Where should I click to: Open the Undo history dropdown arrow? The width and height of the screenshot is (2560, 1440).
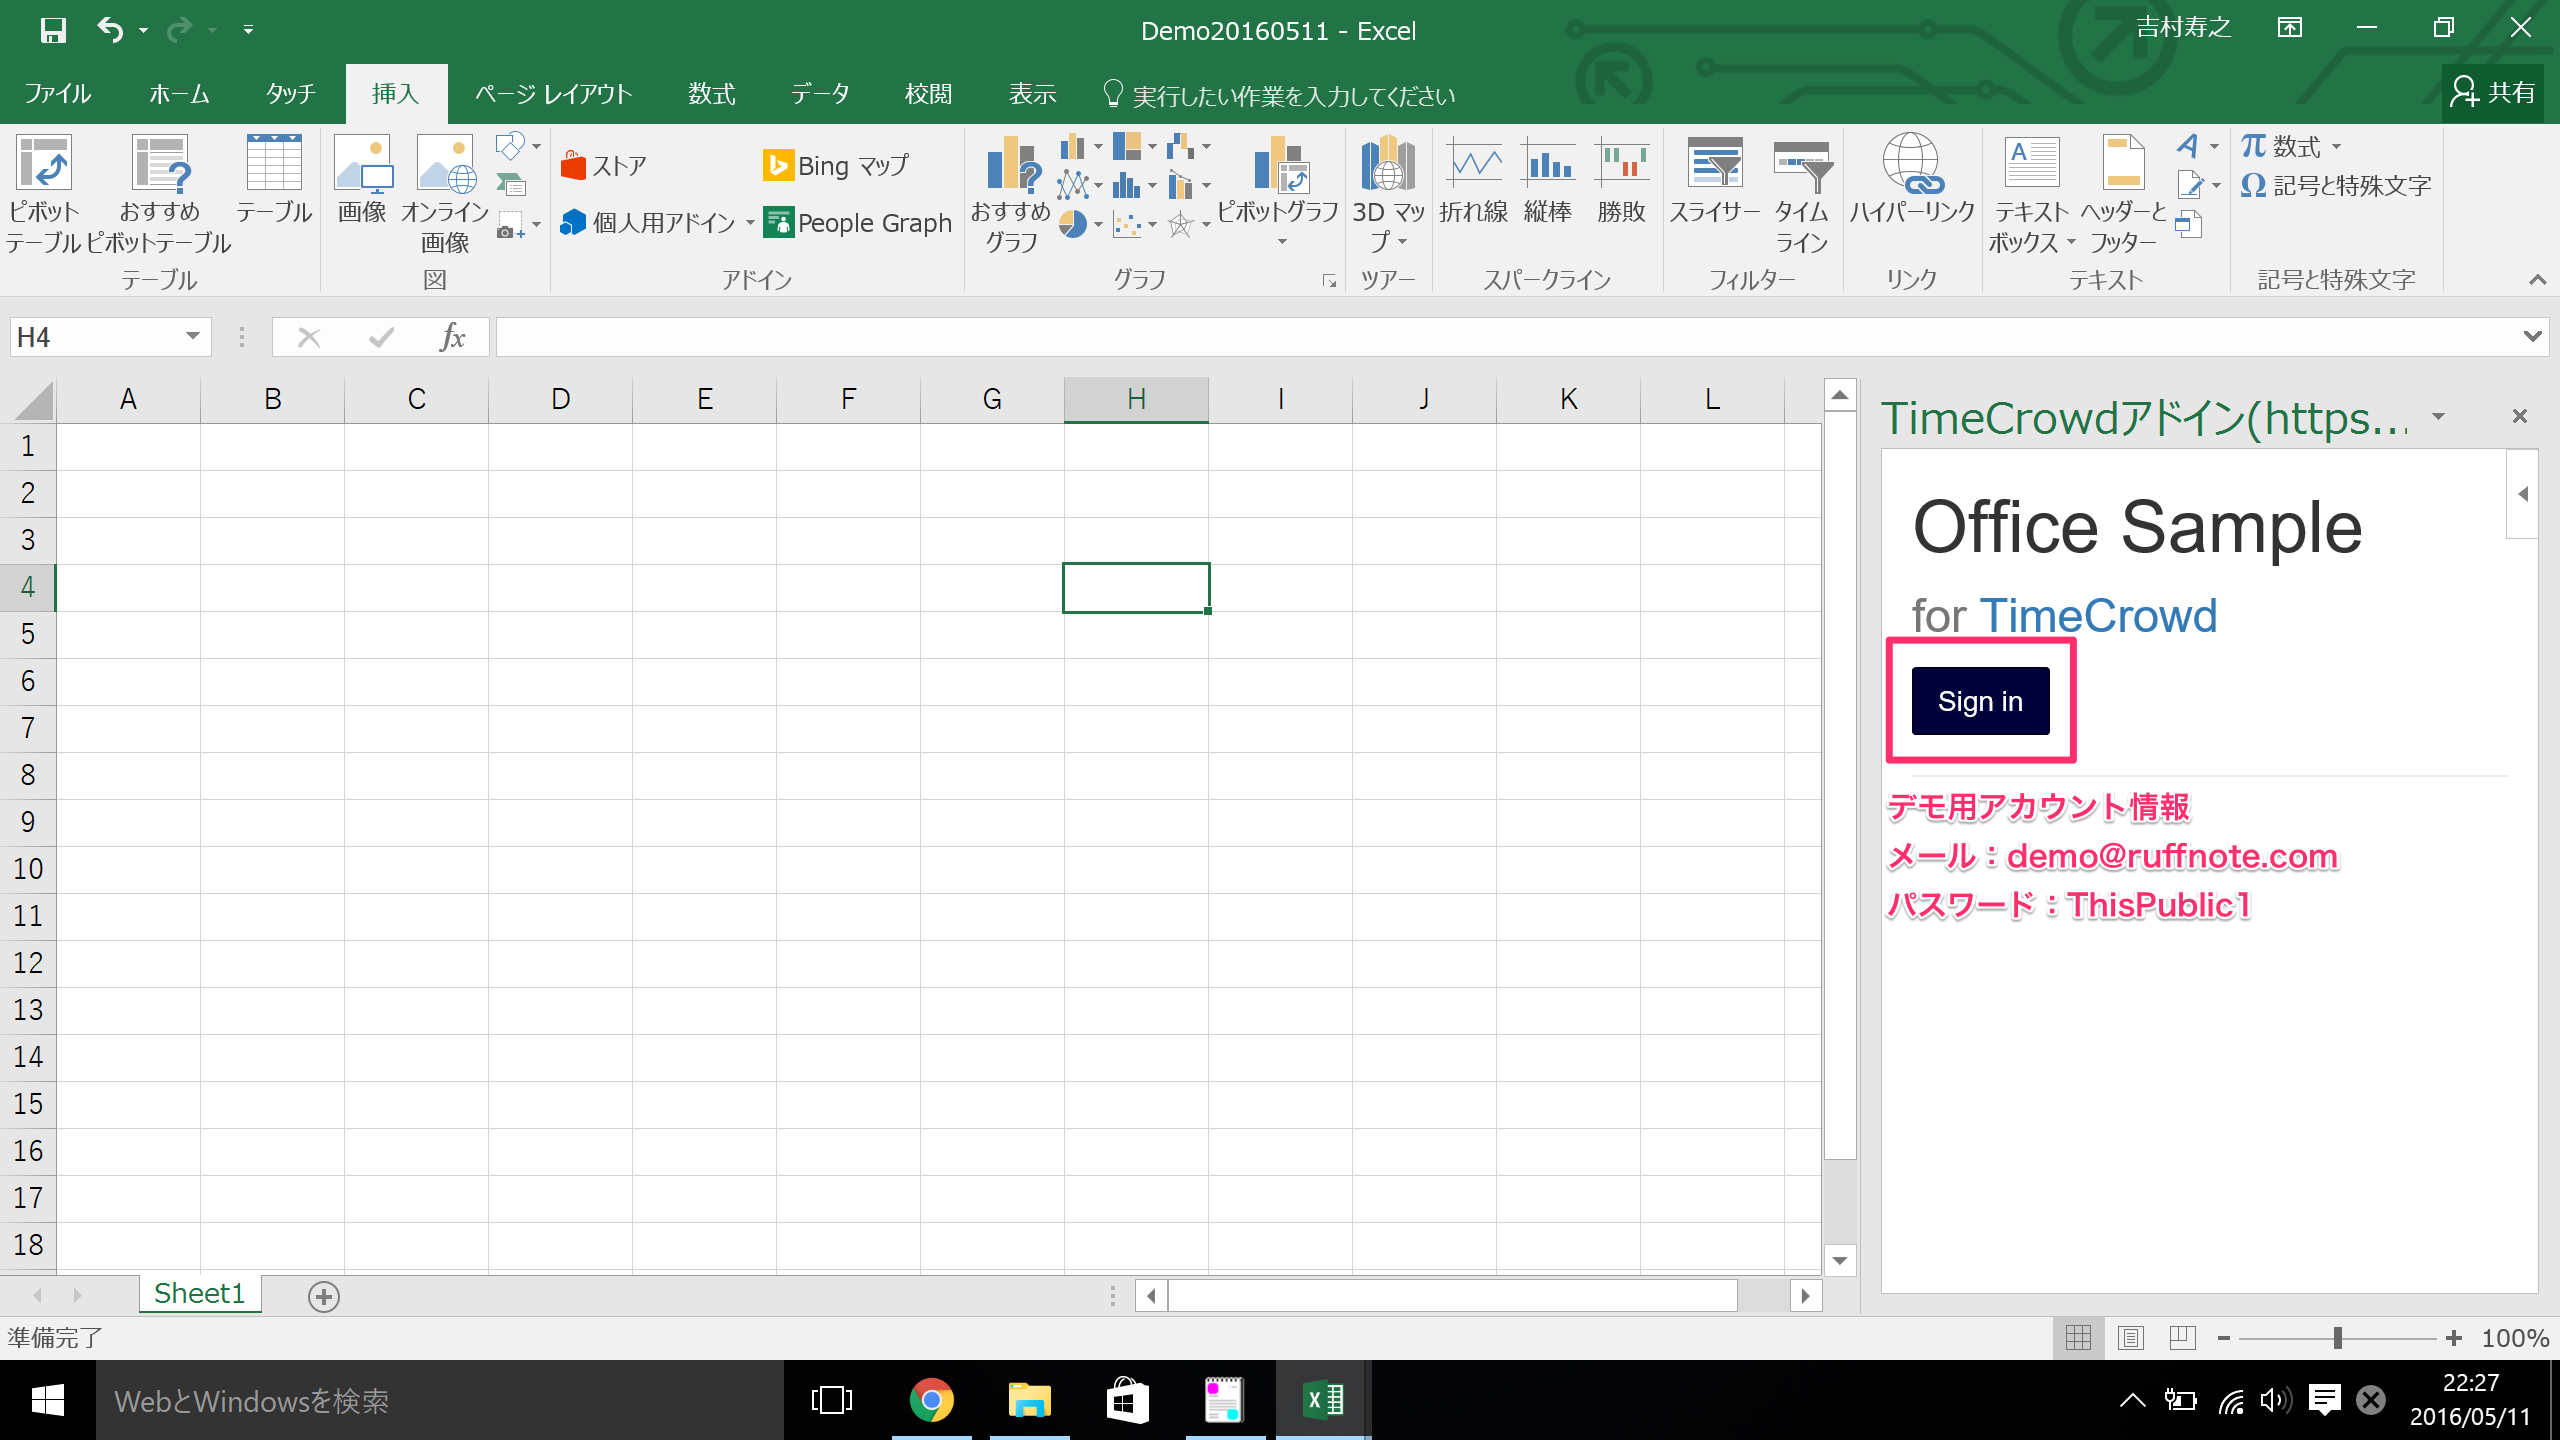click(144, 30)
